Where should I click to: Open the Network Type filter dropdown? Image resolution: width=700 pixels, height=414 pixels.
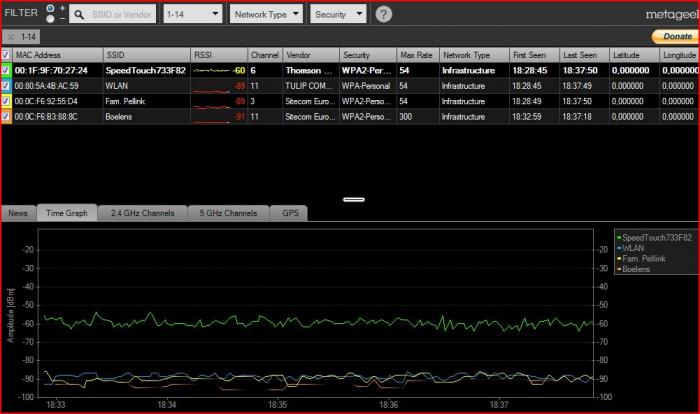pos(266,14)
